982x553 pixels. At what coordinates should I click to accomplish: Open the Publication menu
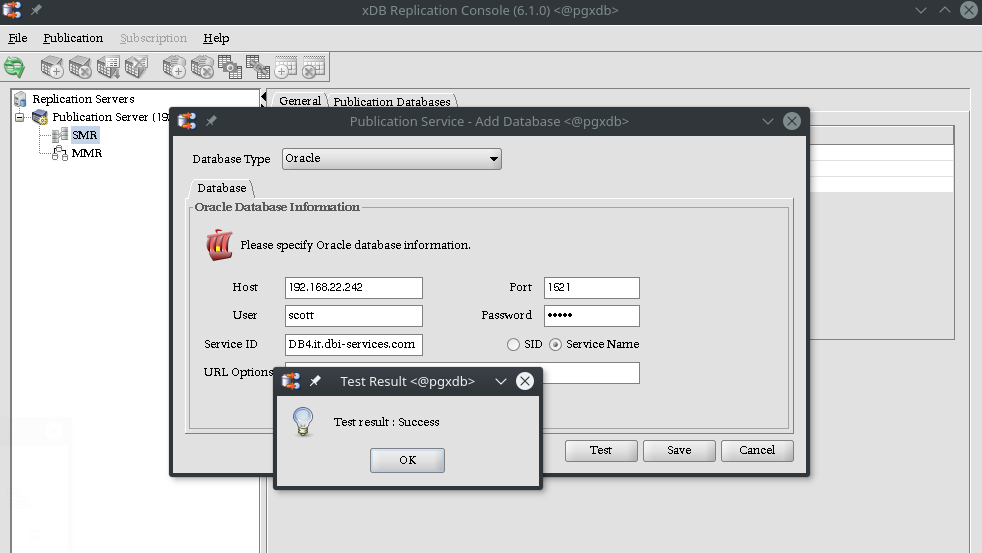pos(73,38)
